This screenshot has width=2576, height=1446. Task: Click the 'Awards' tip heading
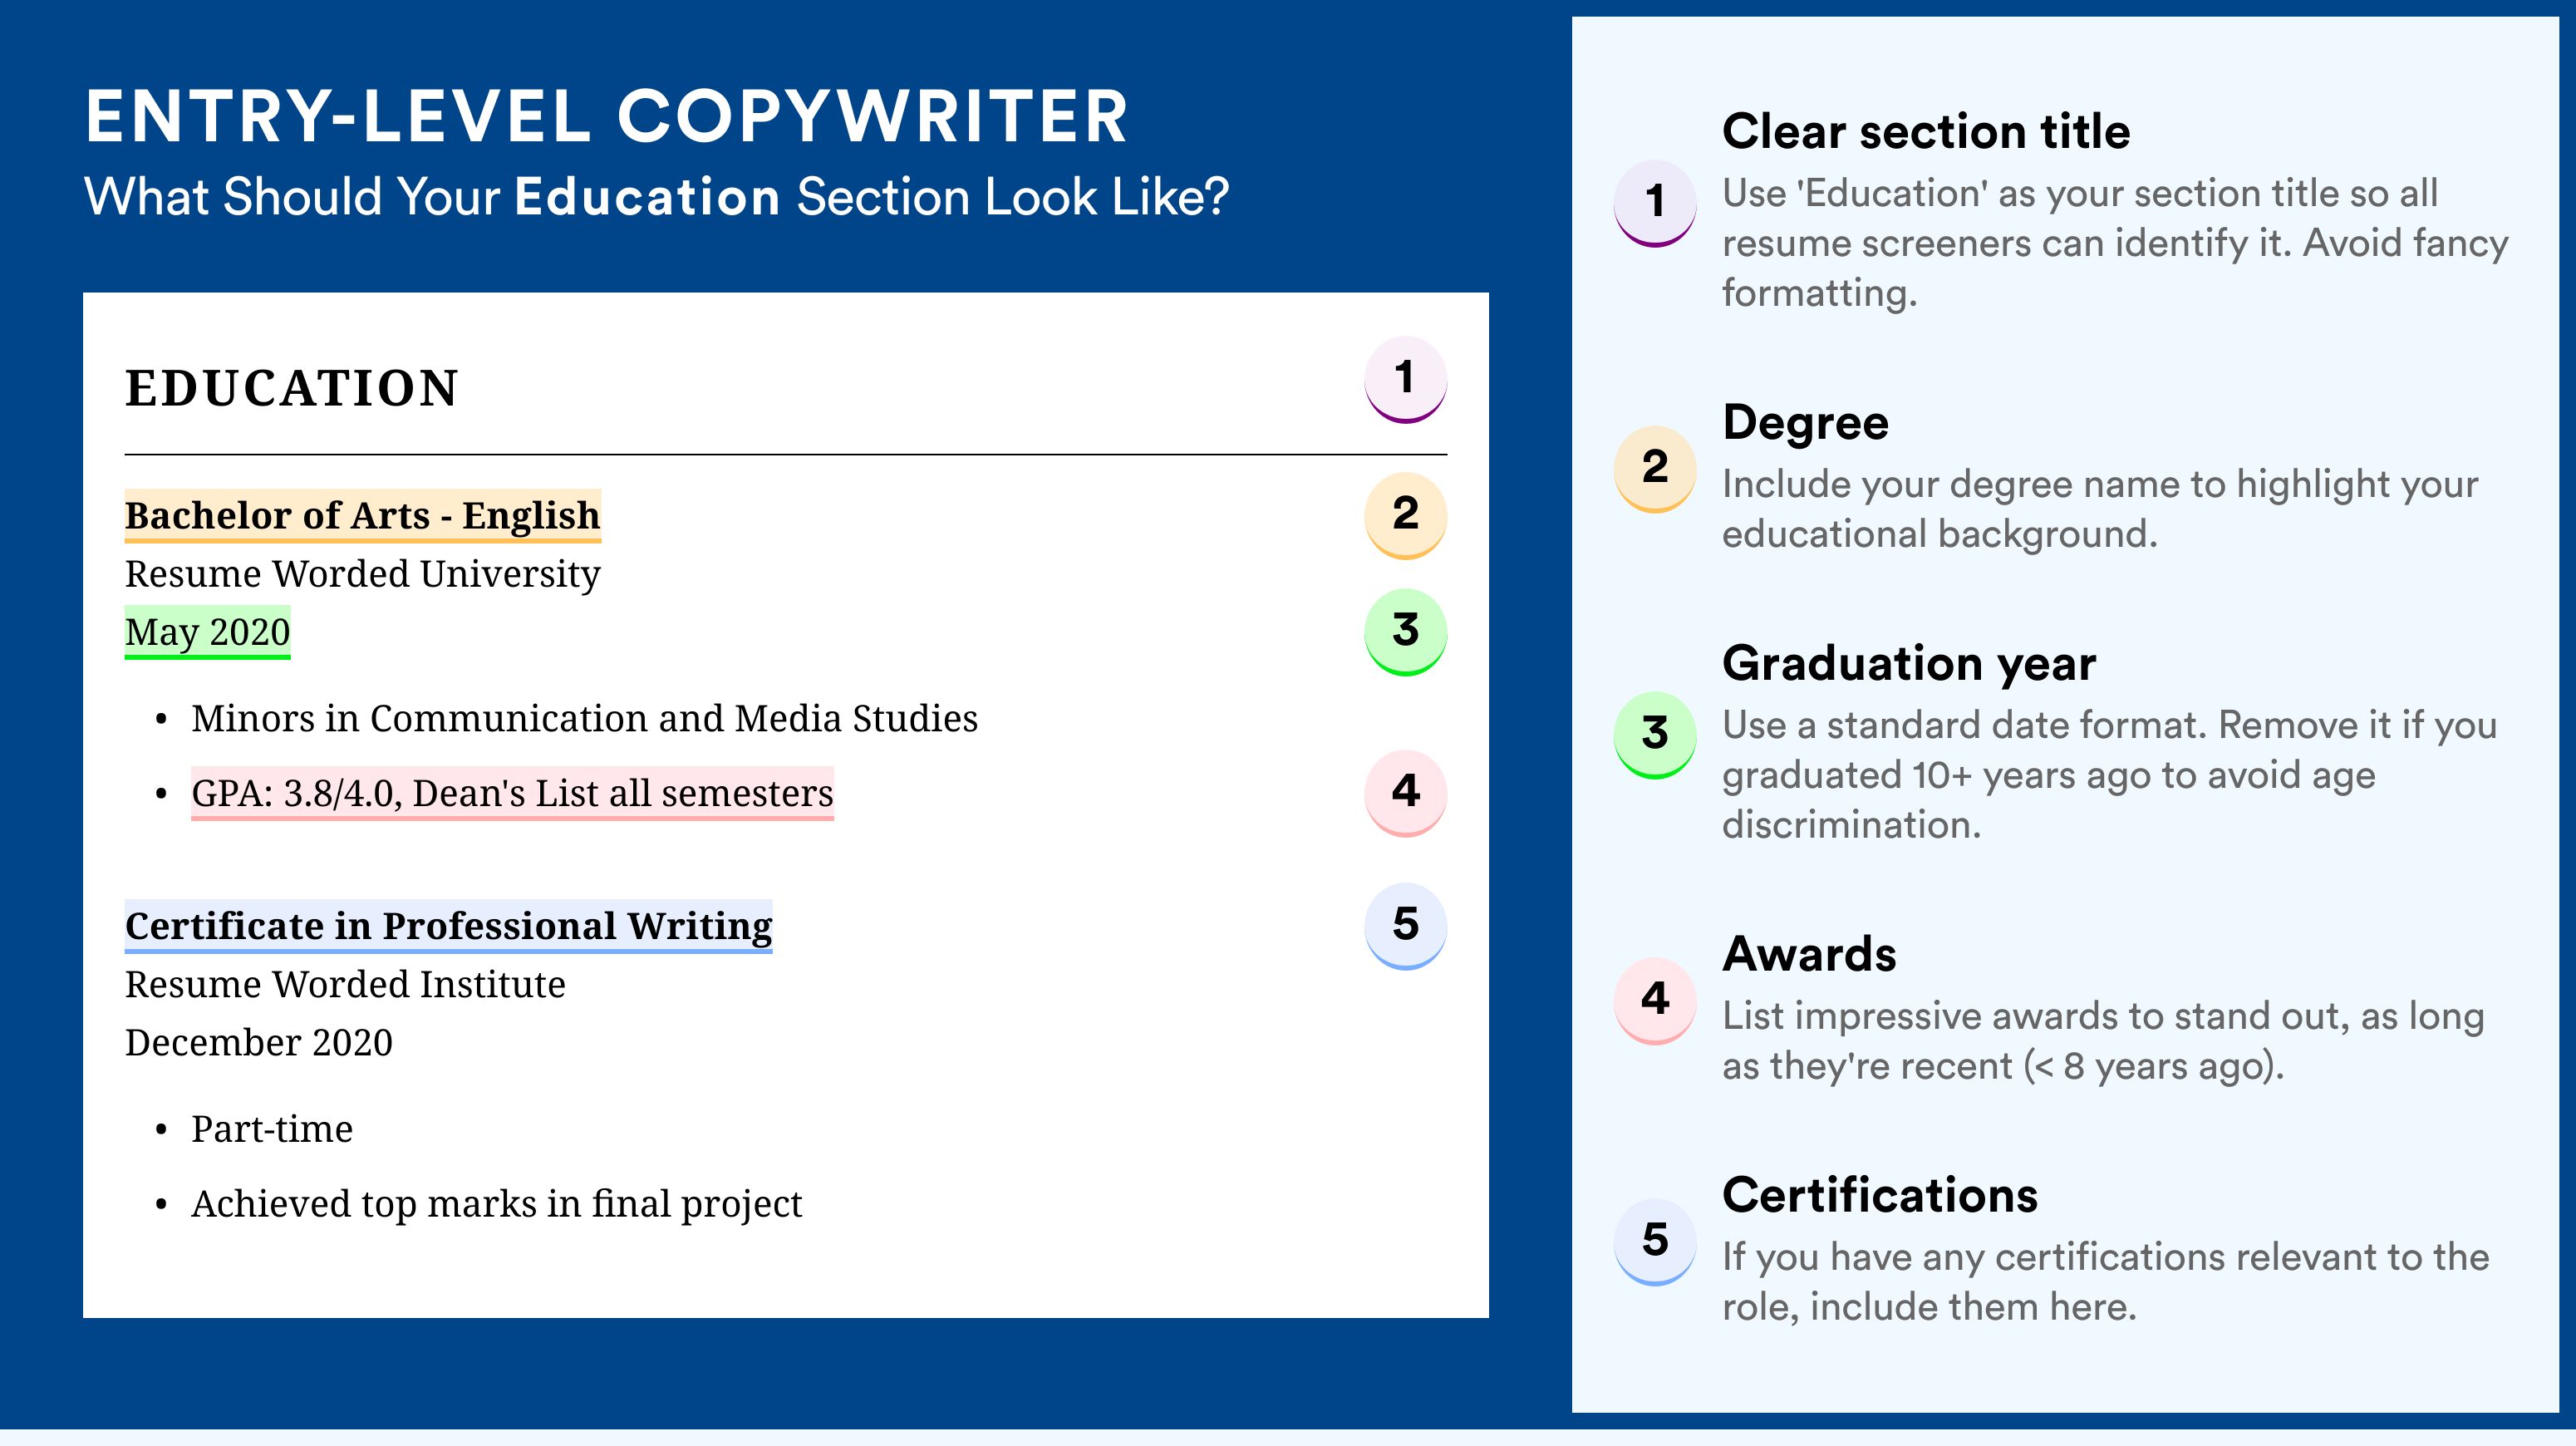[1809, 954]
